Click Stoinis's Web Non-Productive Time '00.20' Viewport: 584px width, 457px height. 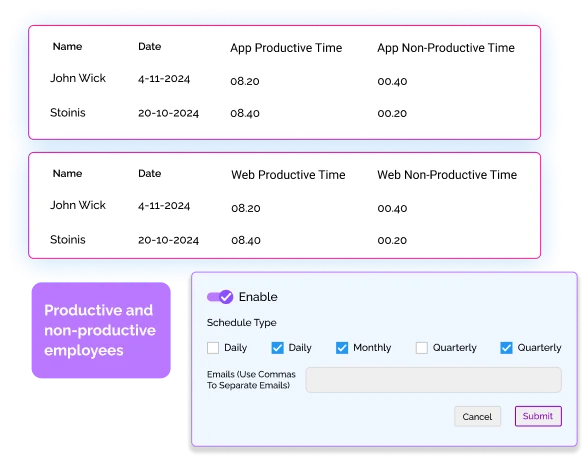pos(392,240)
